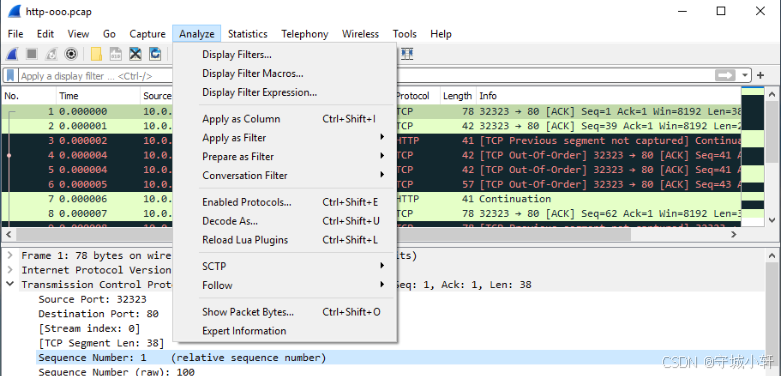Click the Stop capture square icon

[x=31, y=54]
